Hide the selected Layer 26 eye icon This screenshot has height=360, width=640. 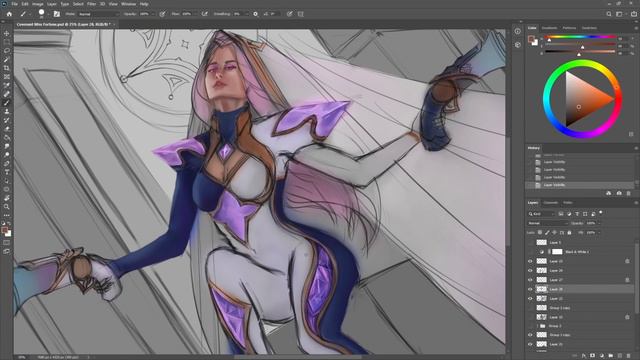(530, 289)
